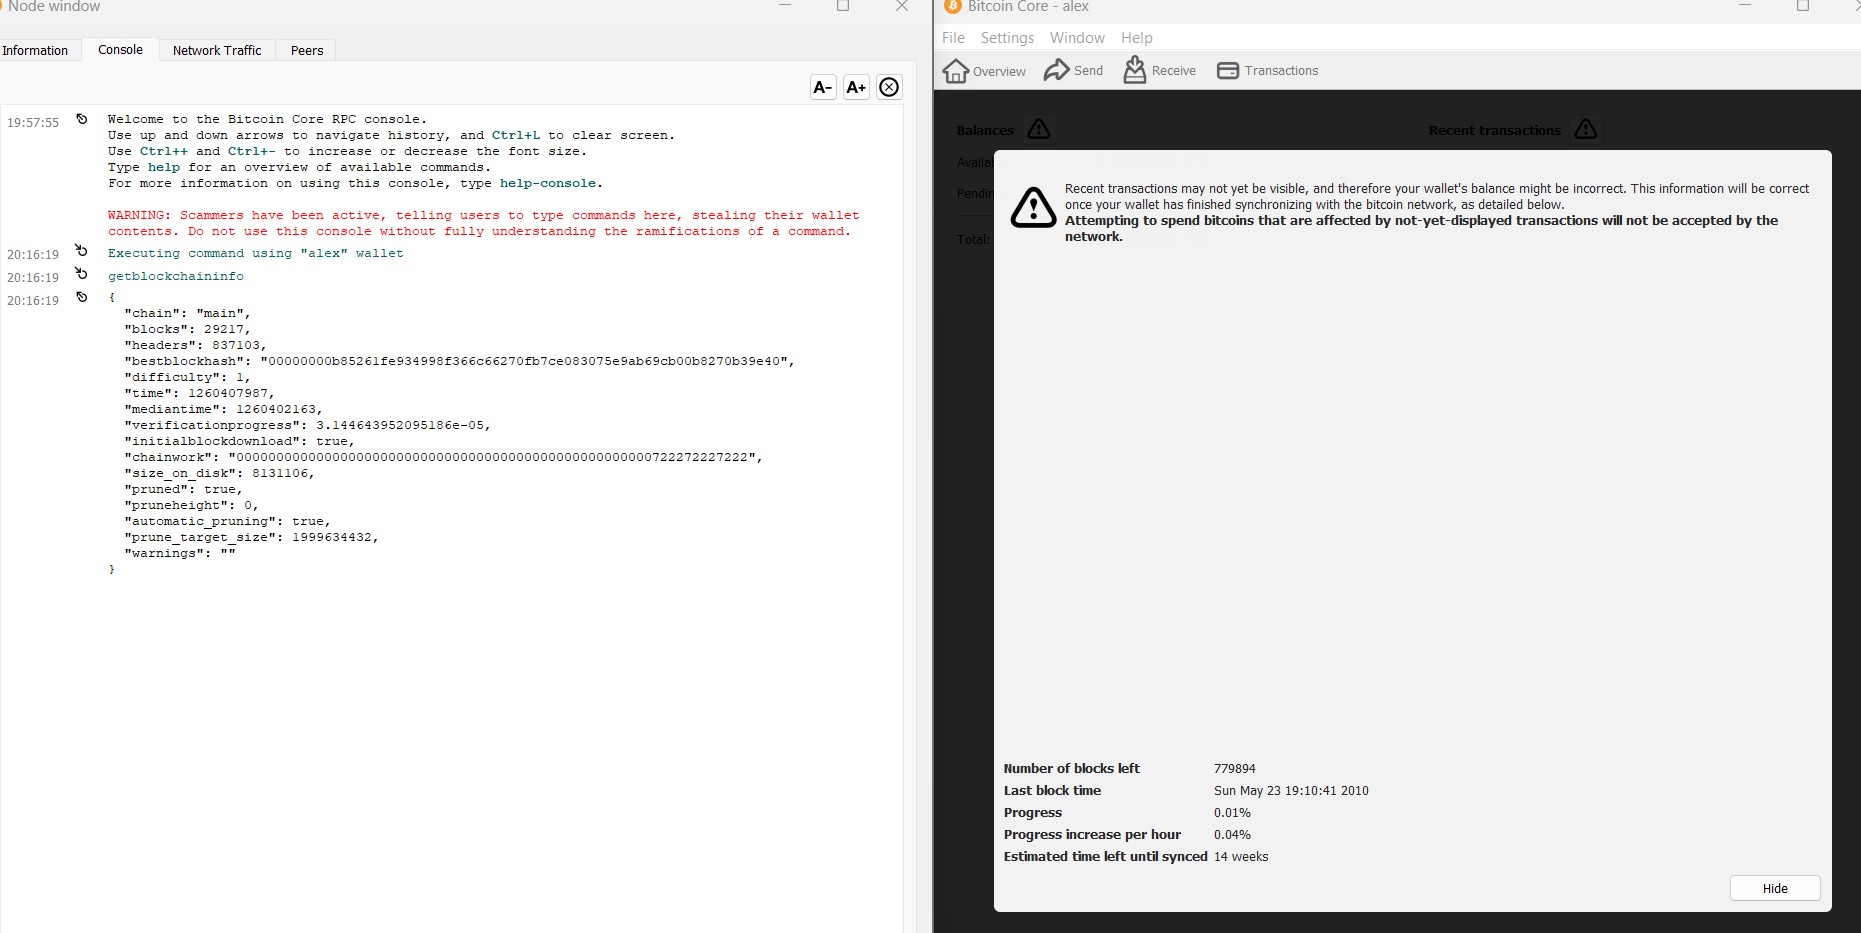
Task: Open the File menu
Action: click(953, 37)
